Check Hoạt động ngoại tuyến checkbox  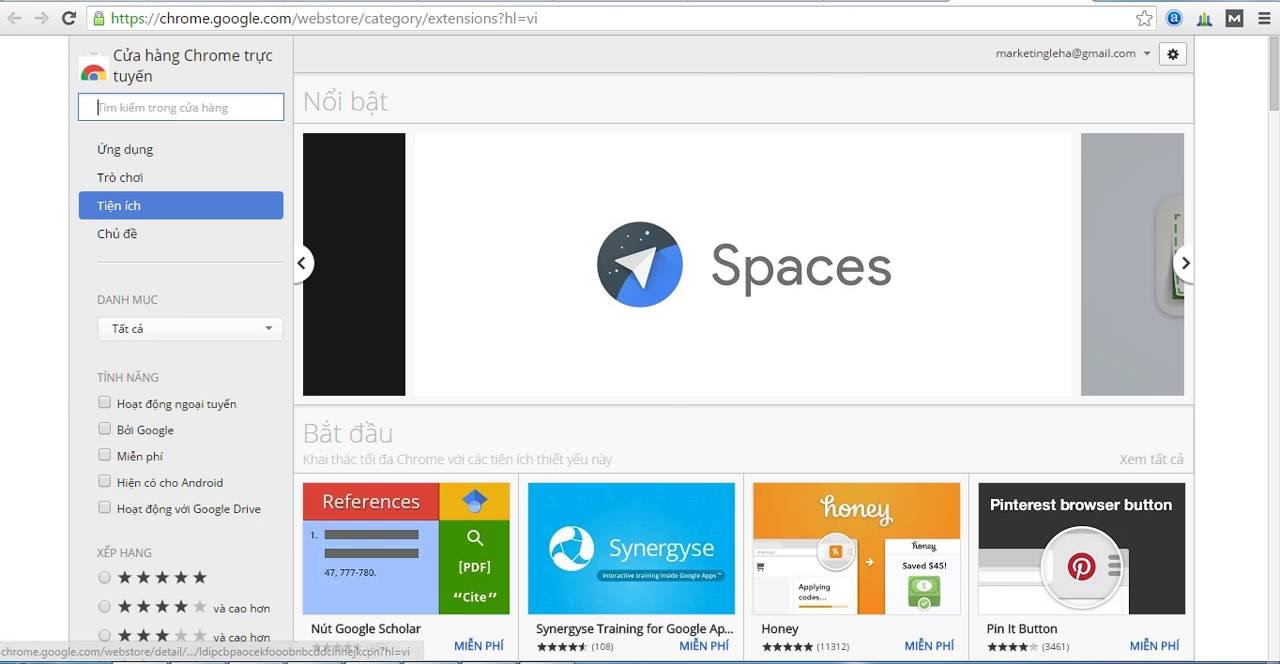(x=104, y=403)
